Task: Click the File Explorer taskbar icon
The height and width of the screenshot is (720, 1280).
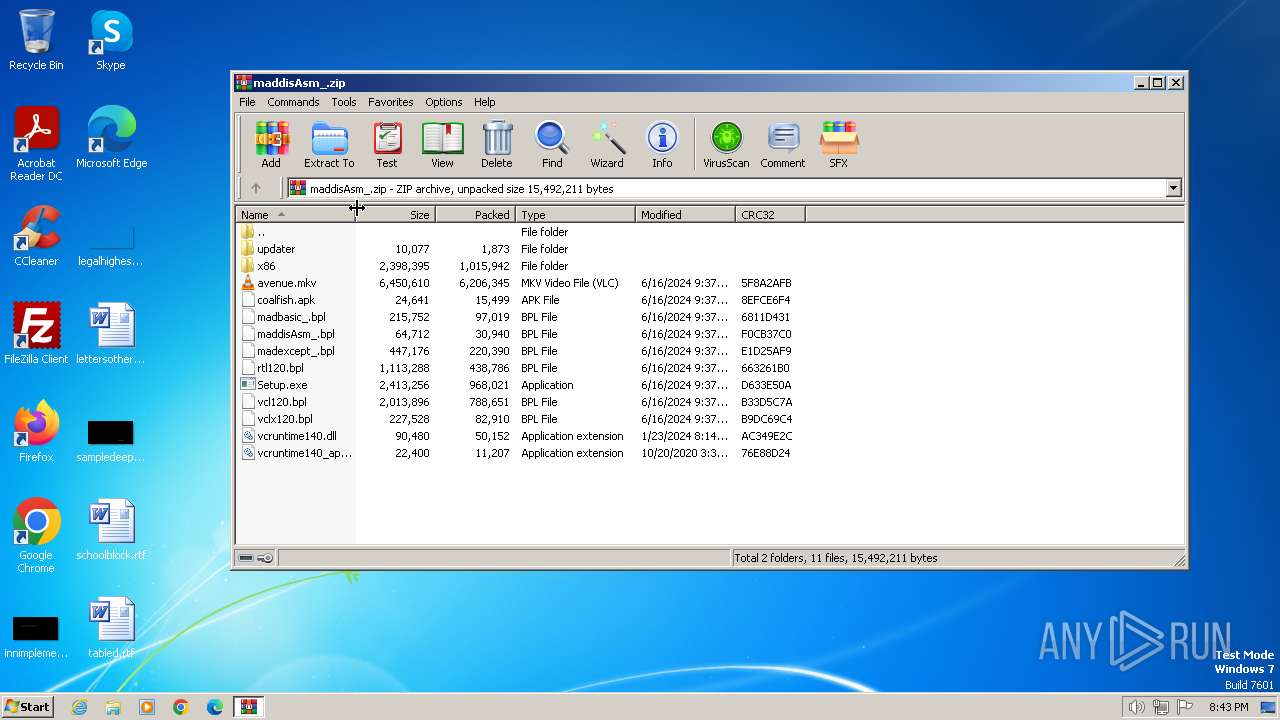Action: pos(113,707)
